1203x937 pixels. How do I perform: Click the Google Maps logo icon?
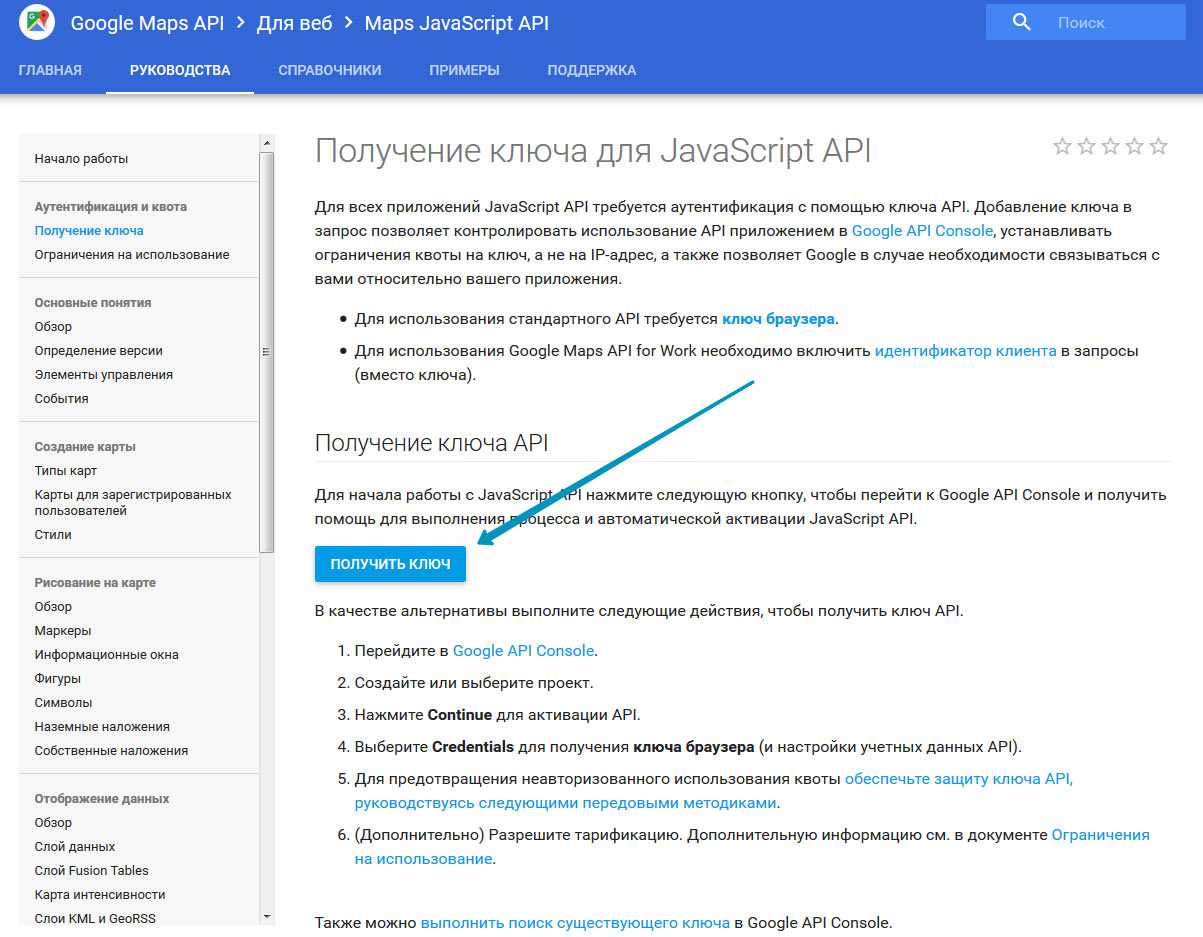click(x=36, y=23)
